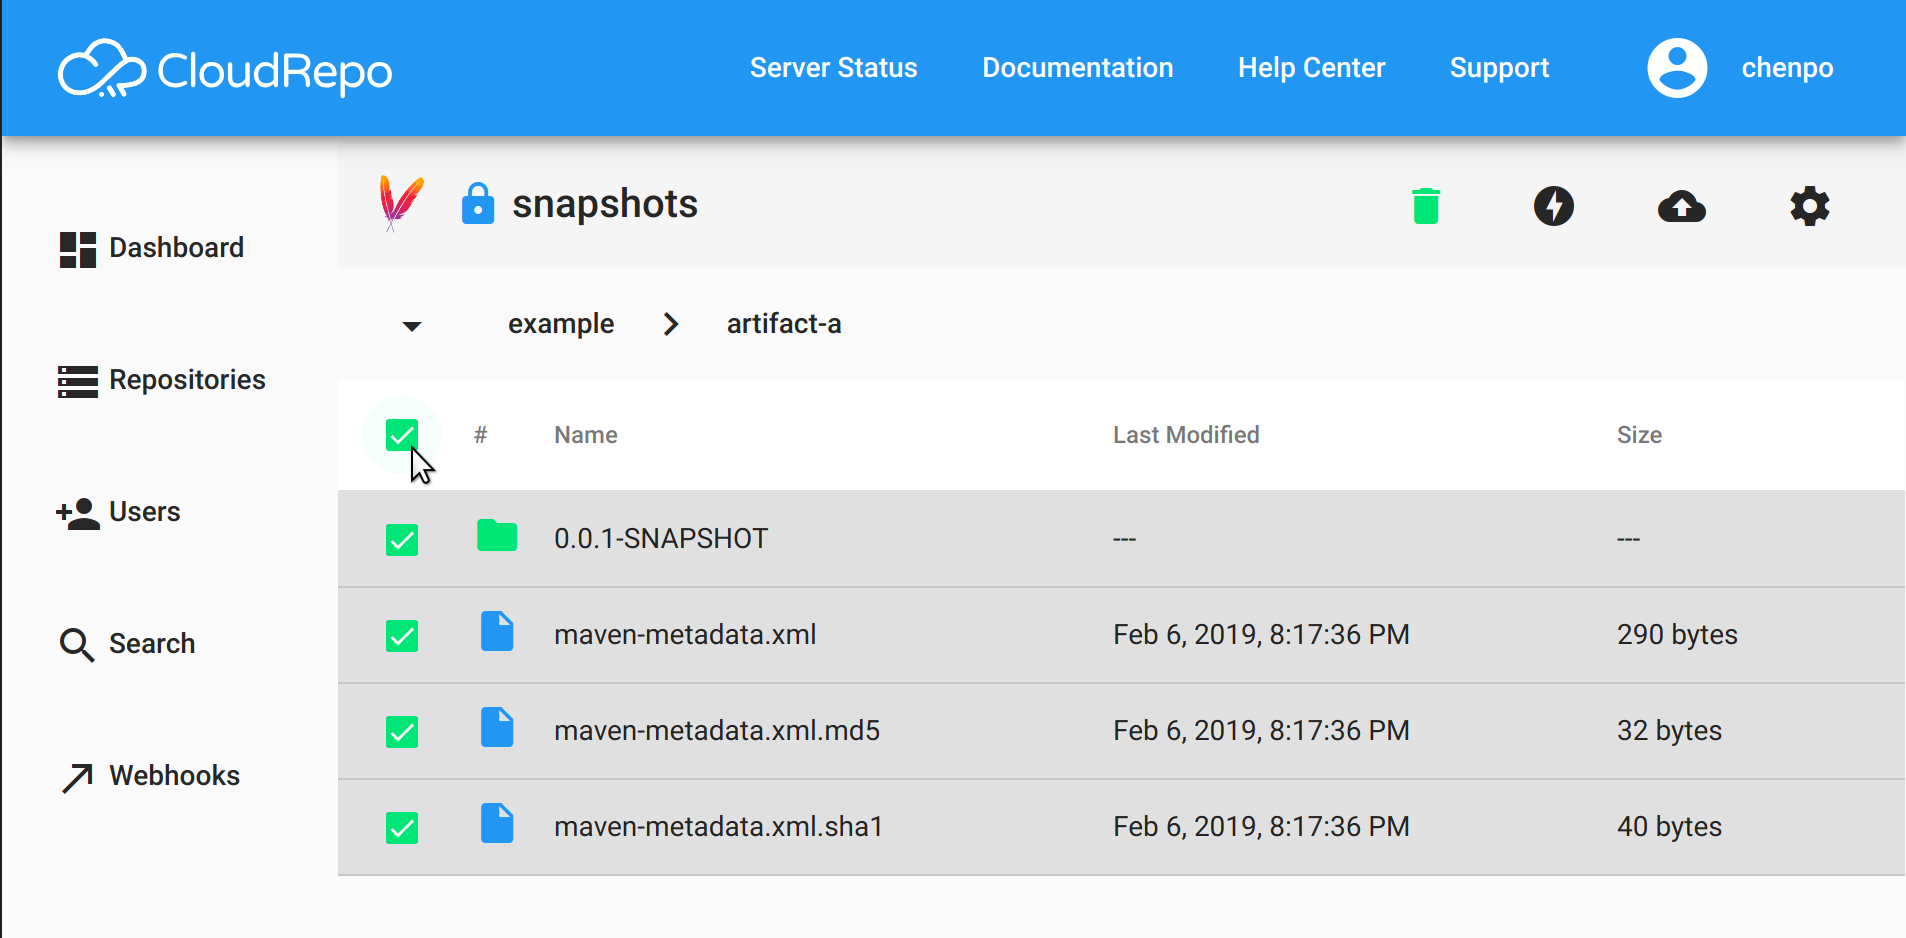Click the 290 bytes size value
This screenshot has height=938, width=1906.
(x=1677, y=634)
